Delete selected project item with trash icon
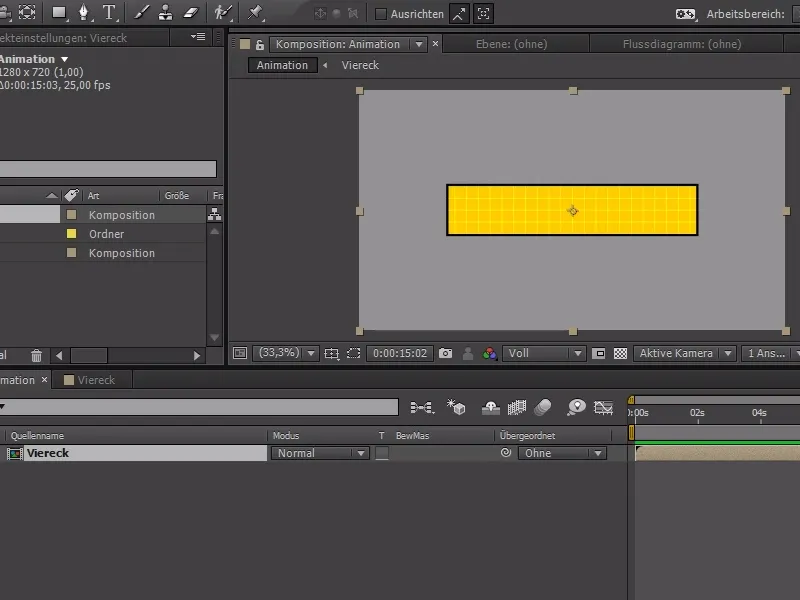 pos(36,356)
